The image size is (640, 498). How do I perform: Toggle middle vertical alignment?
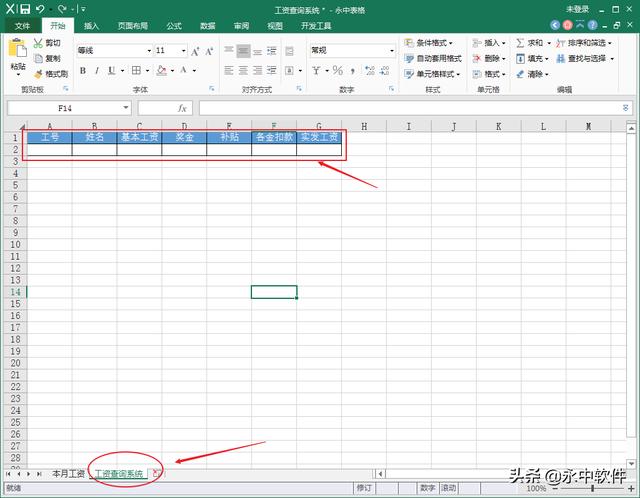[x=243, y=51]
